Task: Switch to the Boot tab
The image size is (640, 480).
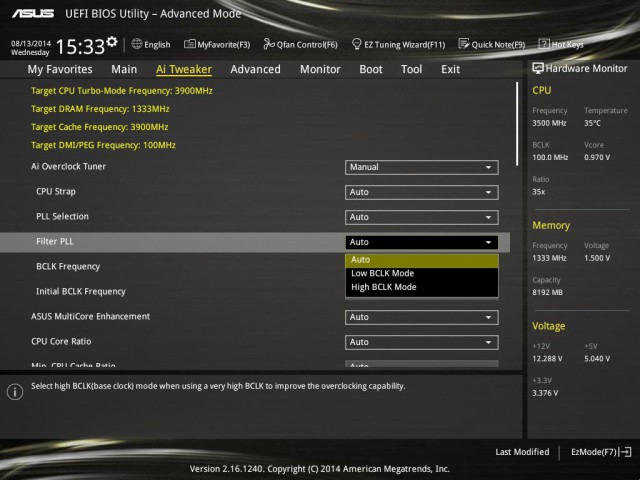Action: tap(371, 69)
